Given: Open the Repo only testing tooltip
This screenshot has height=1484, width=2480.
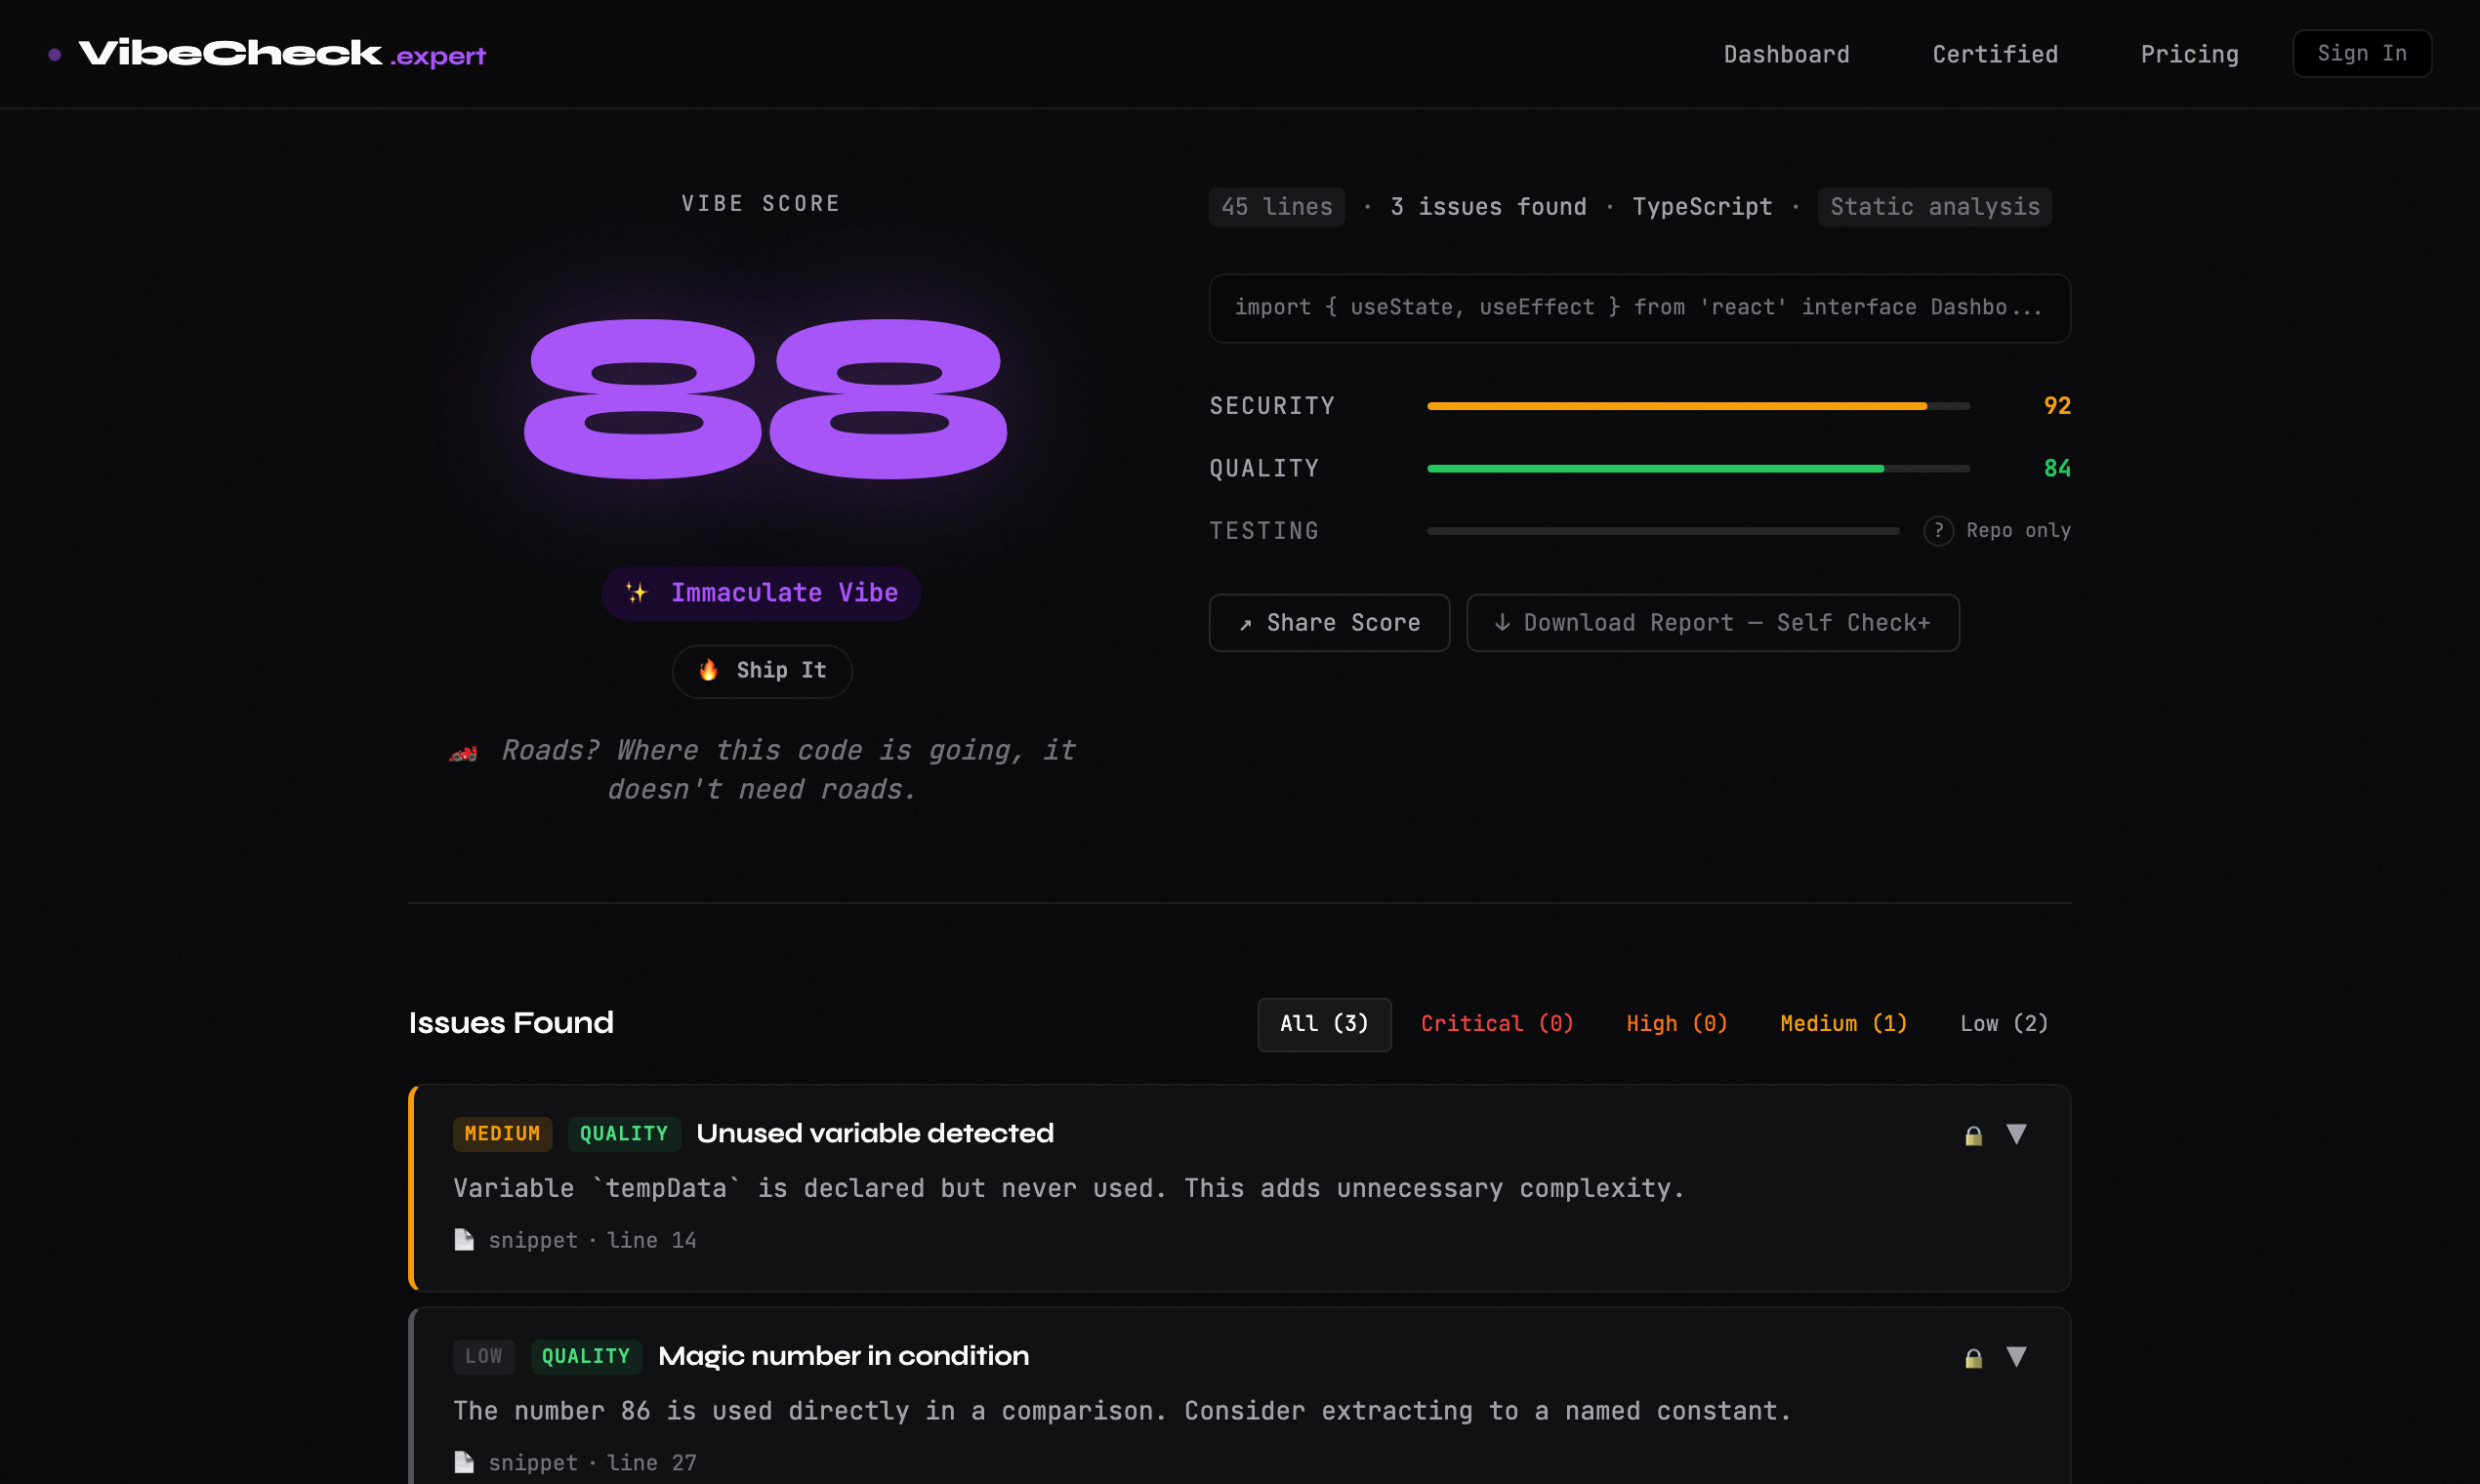Looking at the screenshot, I should coord(1939,531).
